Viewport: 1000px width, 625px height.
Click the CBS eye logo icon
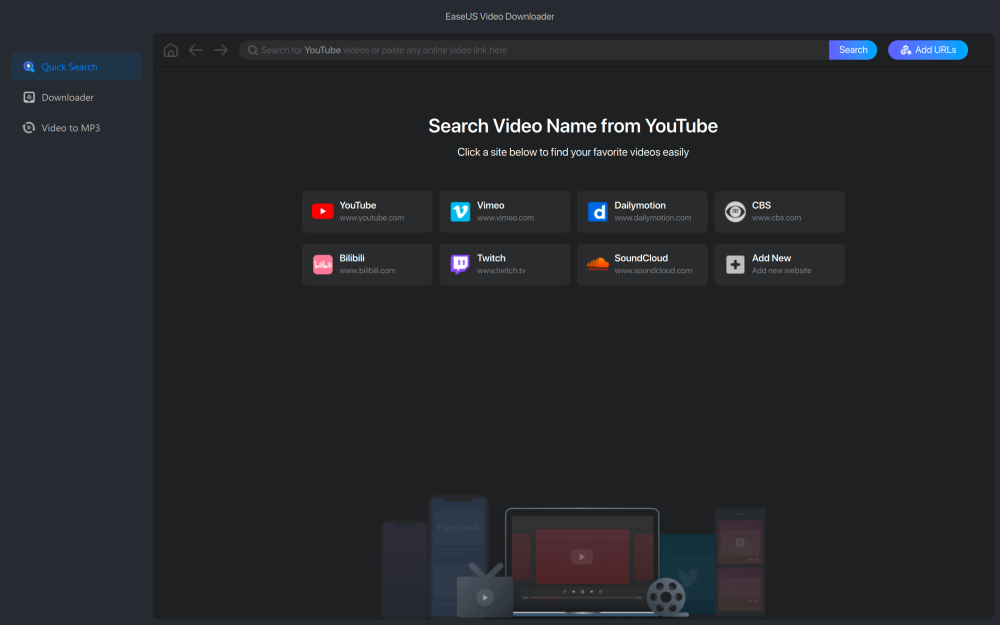(x=735, y=211)
